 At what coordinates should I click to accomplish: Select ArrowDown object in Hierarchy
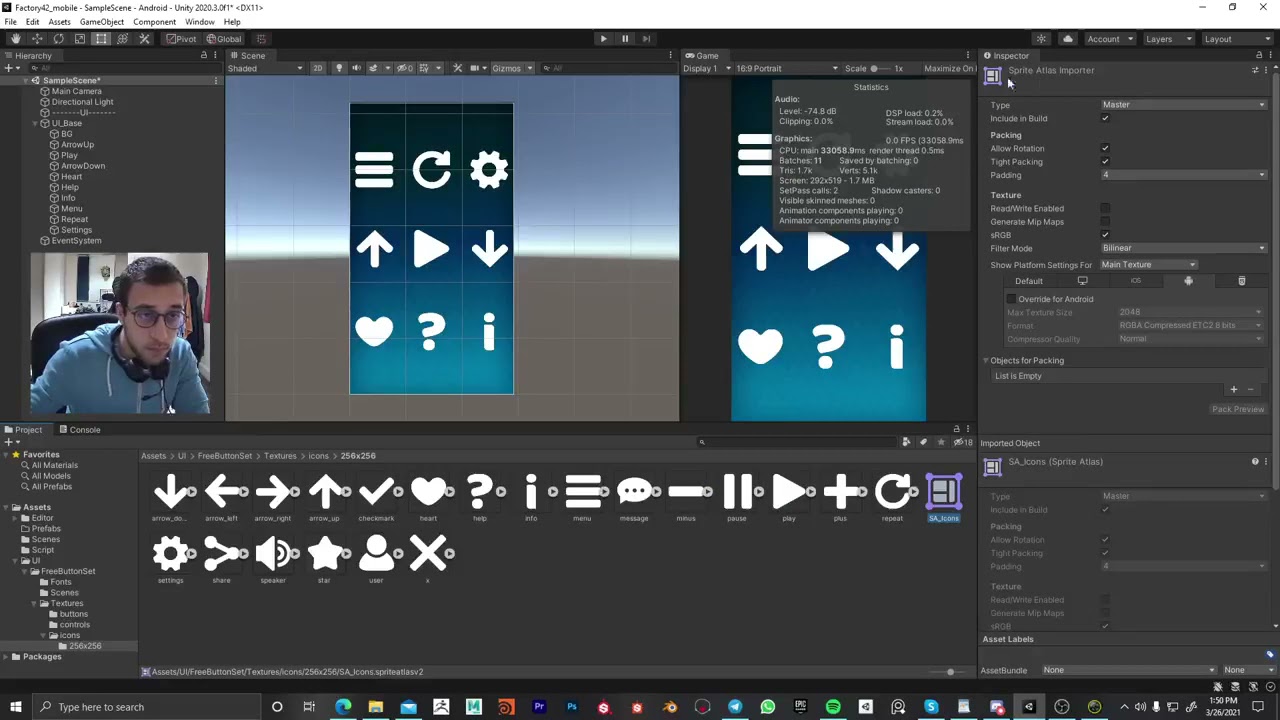82,166
